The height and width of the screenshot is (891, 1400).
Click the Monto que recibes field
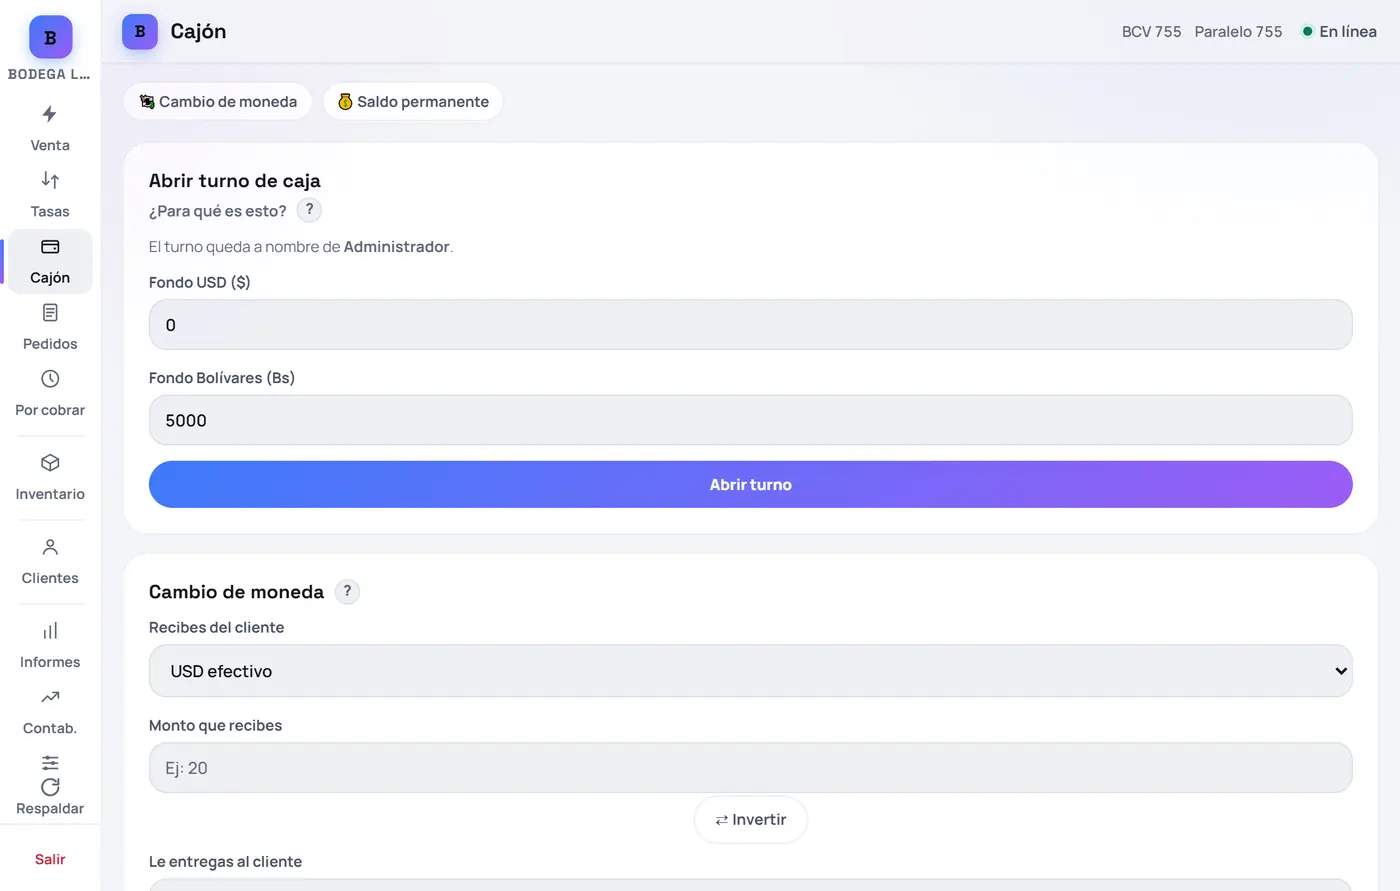coord(750,768)
